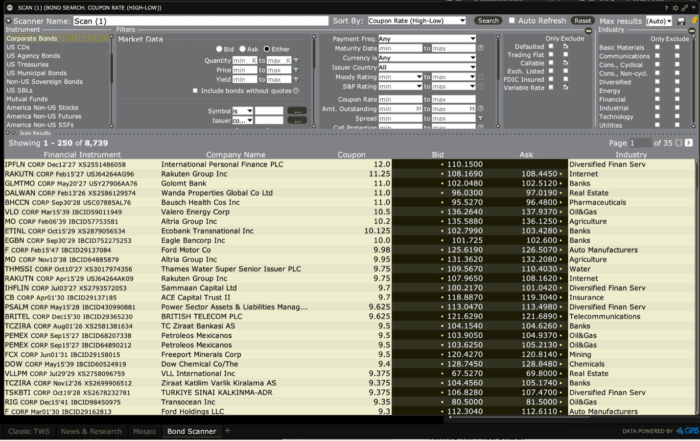Screen dimensions: 700x441
Task: Click the title bar dropdown arrow at far right
Action: [693, 8]
